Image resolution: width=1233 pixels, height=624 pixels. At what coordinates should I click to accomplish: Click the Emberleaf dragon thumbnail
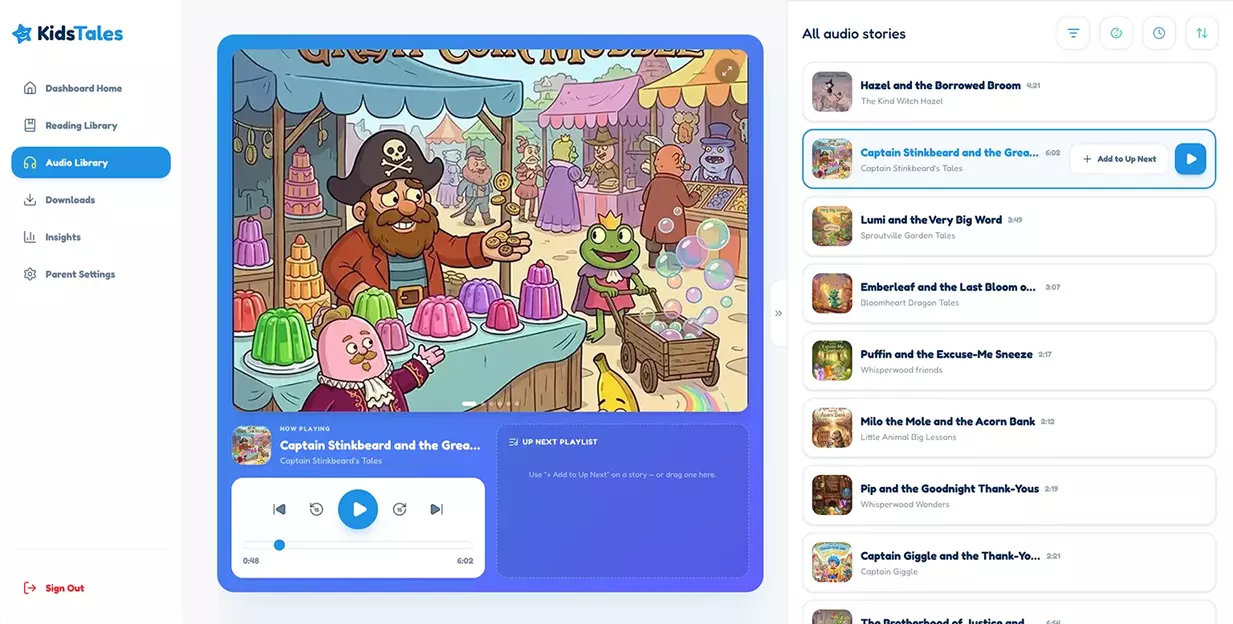832,293
